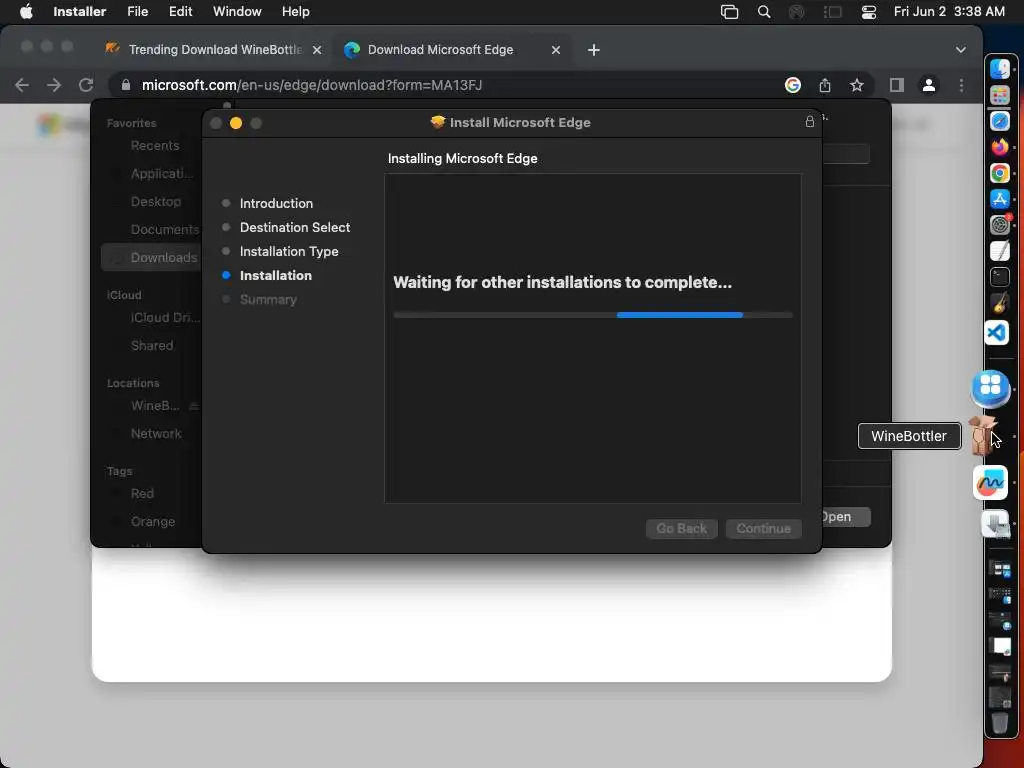Open Terminal from the Dock
Screen dimensions: 1024x768
click(x=999, y=277)
